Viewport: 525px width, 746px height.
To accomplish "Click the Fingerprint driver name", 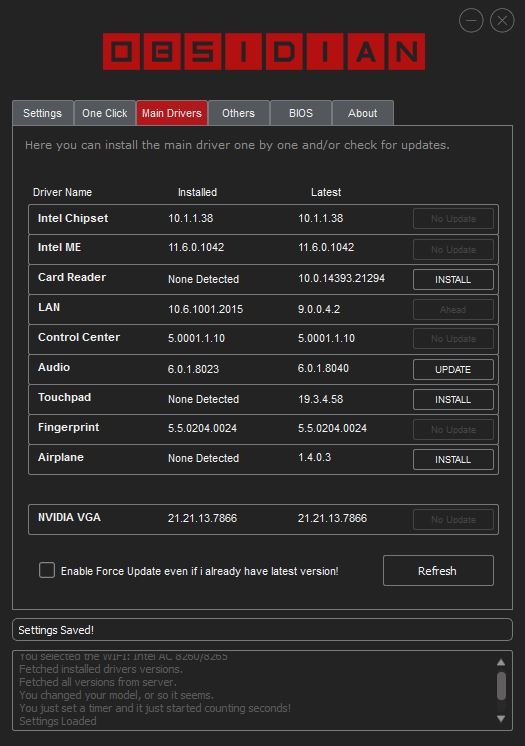I will click(x=69, y=427).
